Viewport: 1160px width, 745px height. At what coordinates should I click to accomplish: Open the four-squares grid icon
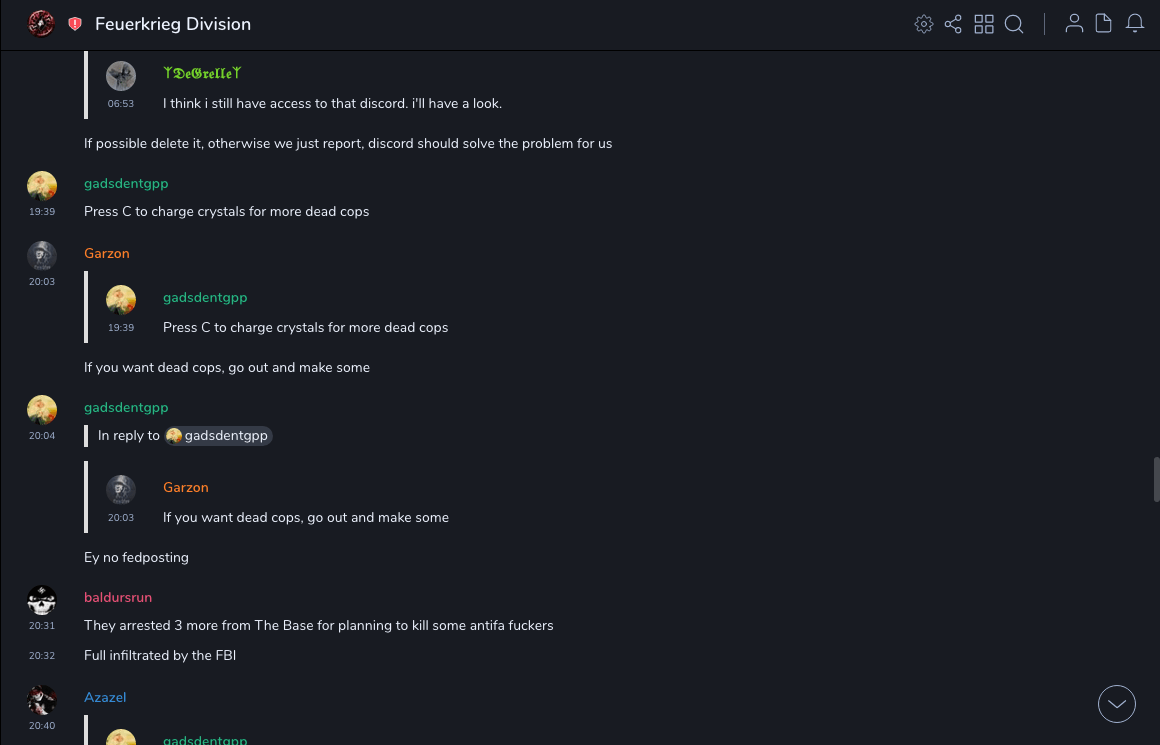pyautogui.click(x=984, y=24)
